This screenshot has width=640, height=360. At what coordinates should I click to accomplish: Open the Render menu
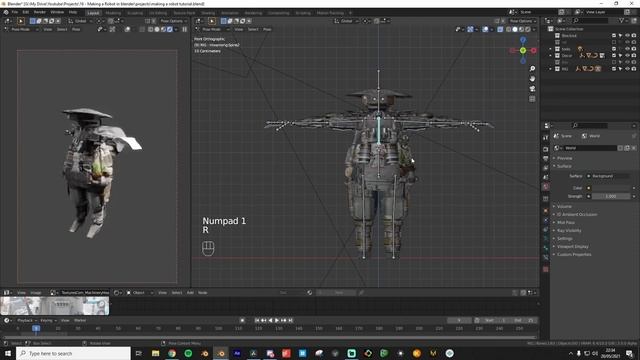(x=40, y=12)
